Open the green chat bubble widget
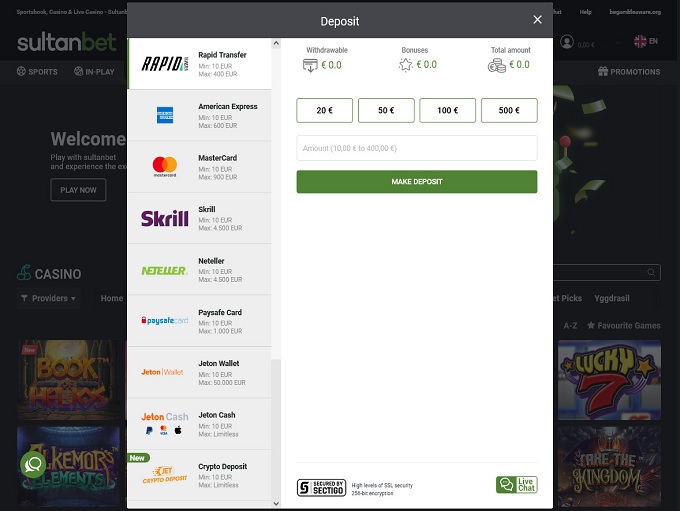The width and height of the screenshot is (680, 511). [33, 465]
